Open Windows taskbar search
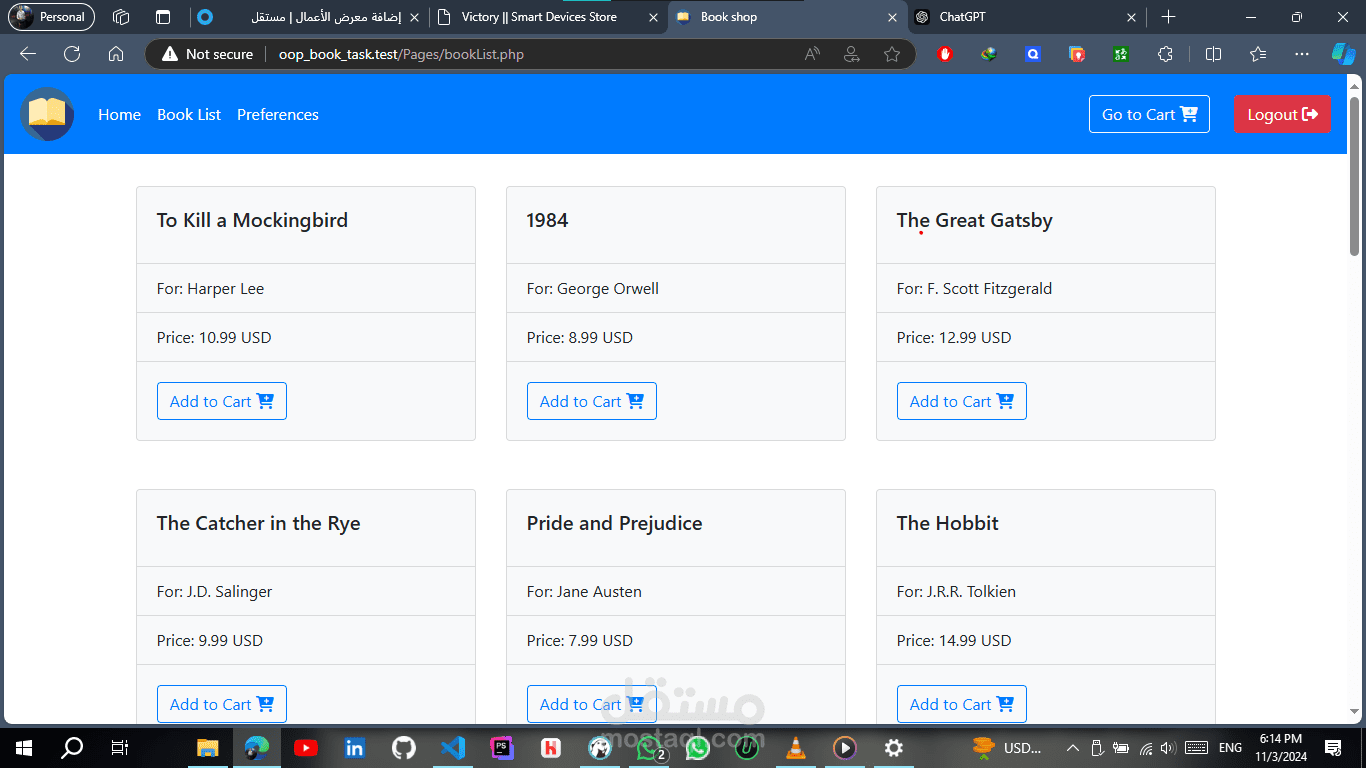 coord(72,747)
